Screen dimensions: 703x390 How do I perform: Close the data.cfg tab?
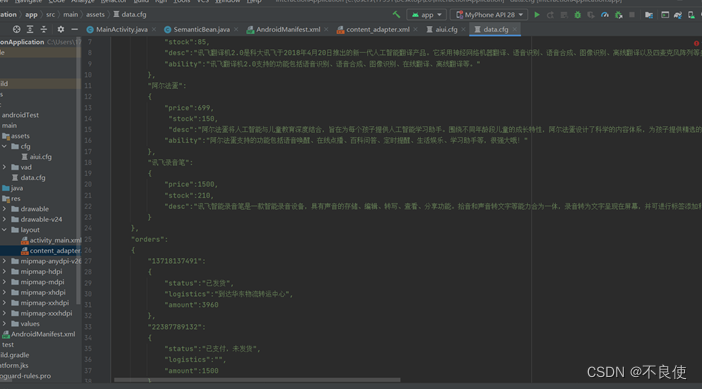515,30
